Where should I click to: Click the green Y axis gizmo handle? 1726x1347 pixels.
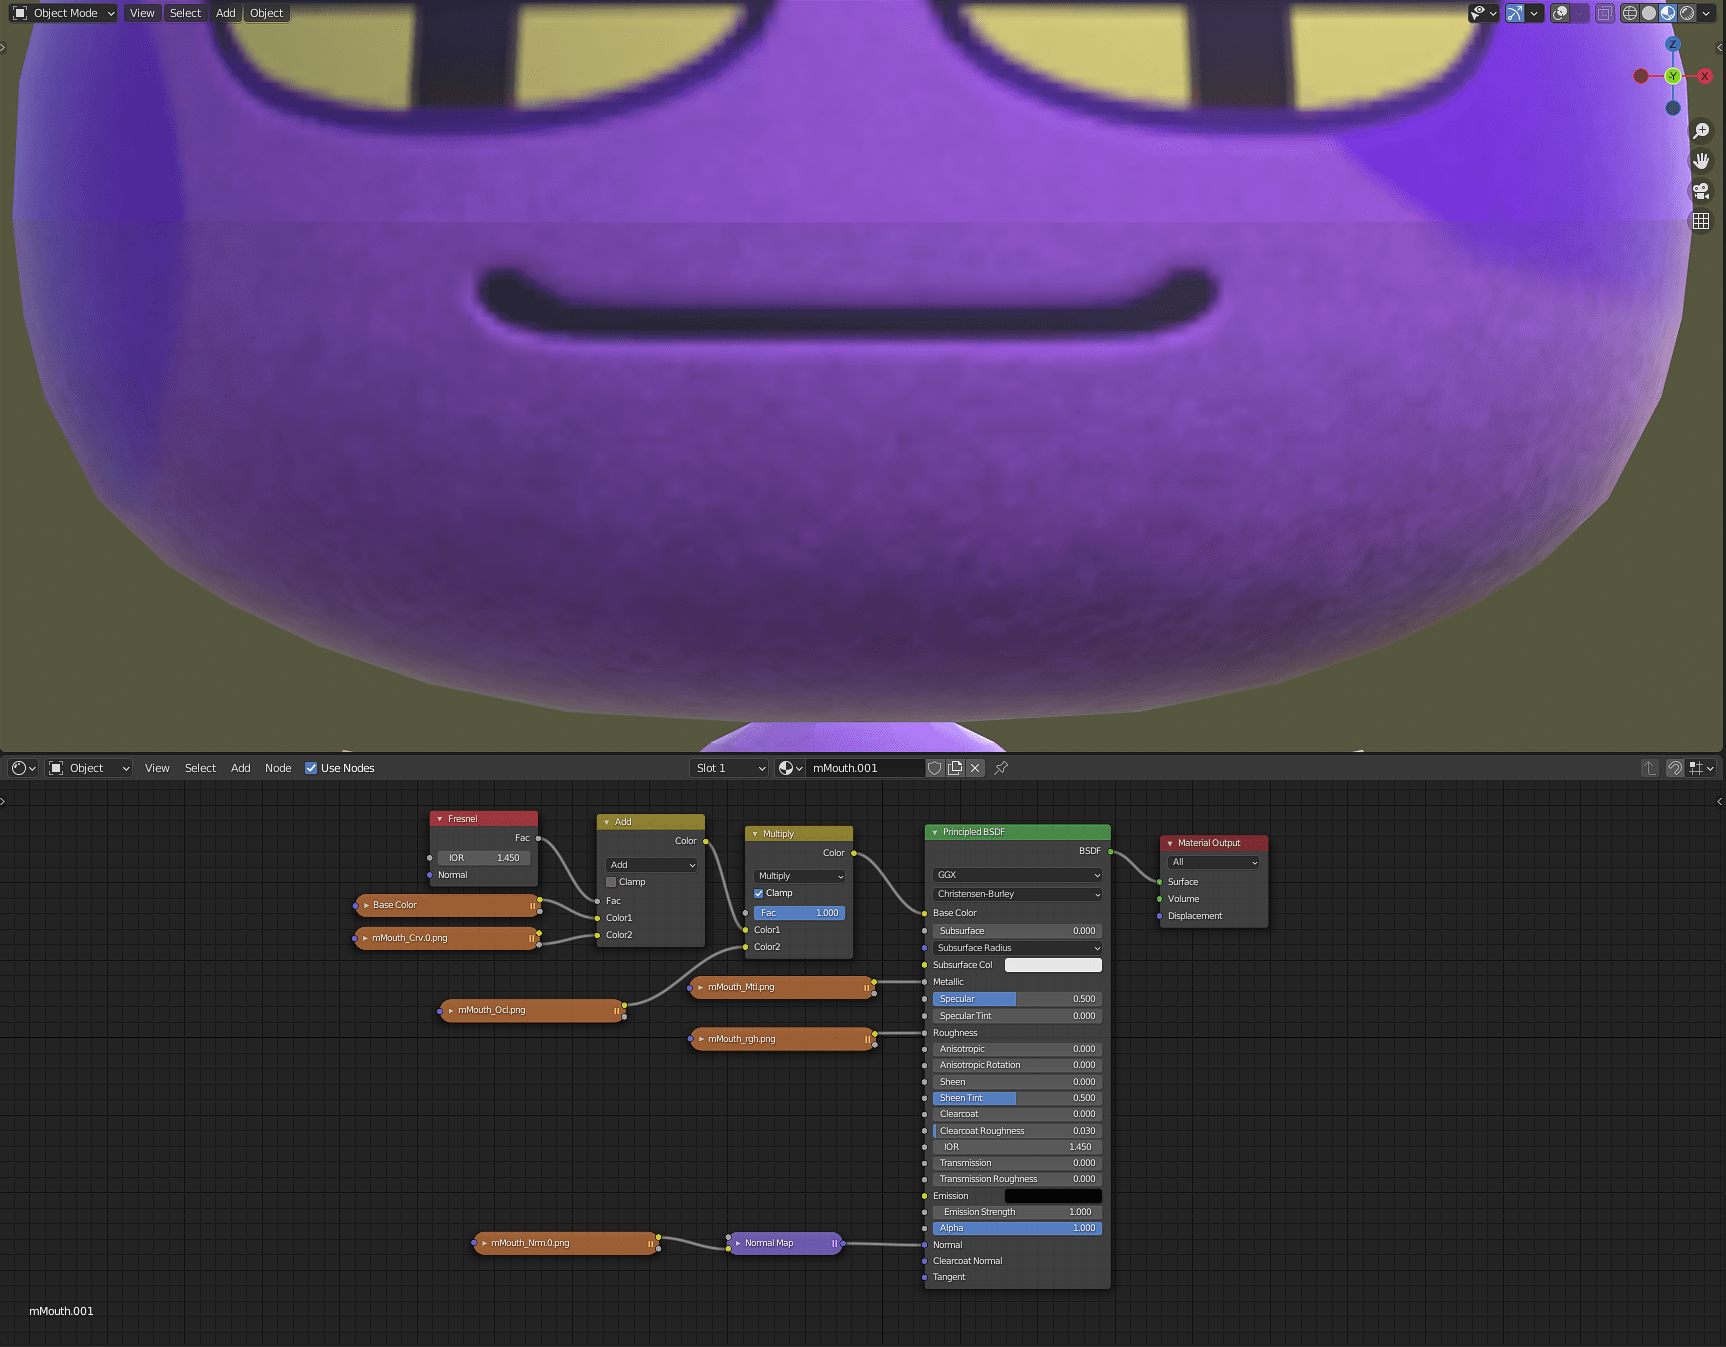point(1673,76)
